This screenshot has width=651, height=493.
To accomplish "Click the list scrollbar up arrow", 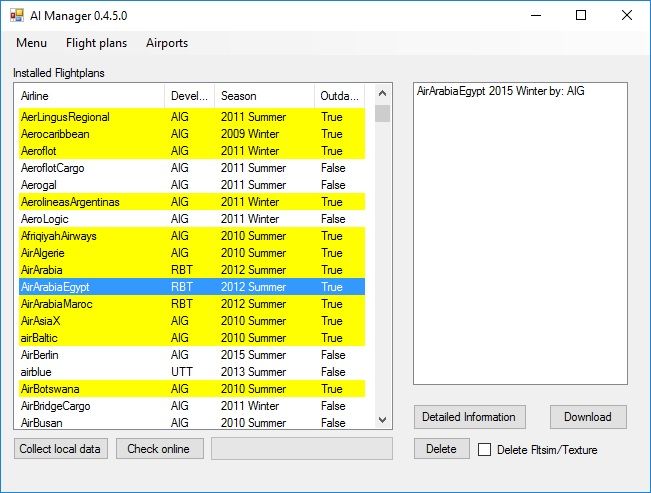I will pos(382,93).
